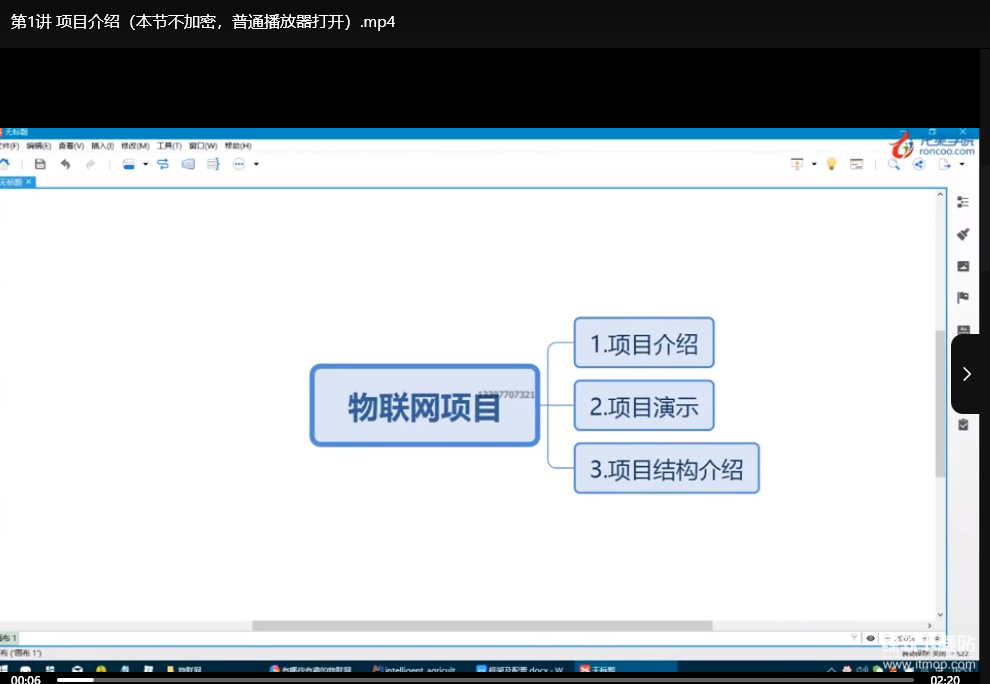Image resolution: width=990 pixels, height=684 pixels.
Task: Click the share icon in the toolbar
Action: [x=919, y=164]
